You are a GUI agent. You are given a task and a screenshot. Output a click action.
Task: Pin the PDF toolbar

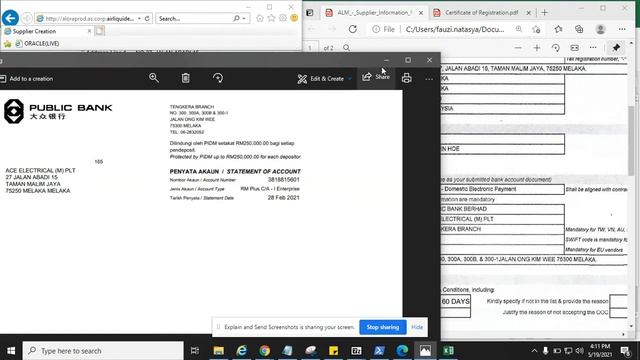pyautogui.click(x=616, y=48)
